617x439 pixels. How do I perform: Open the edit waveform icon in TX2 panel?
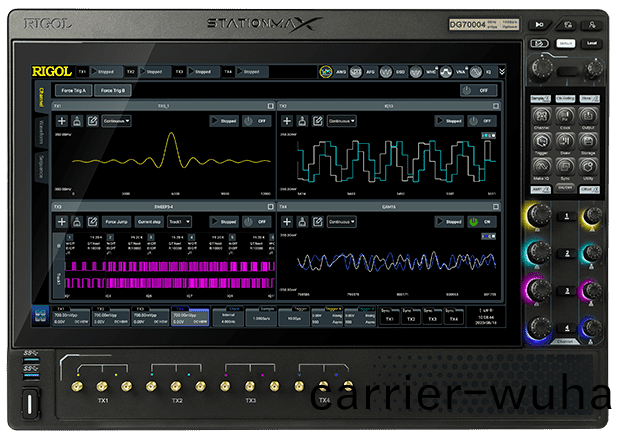[318, 121]
